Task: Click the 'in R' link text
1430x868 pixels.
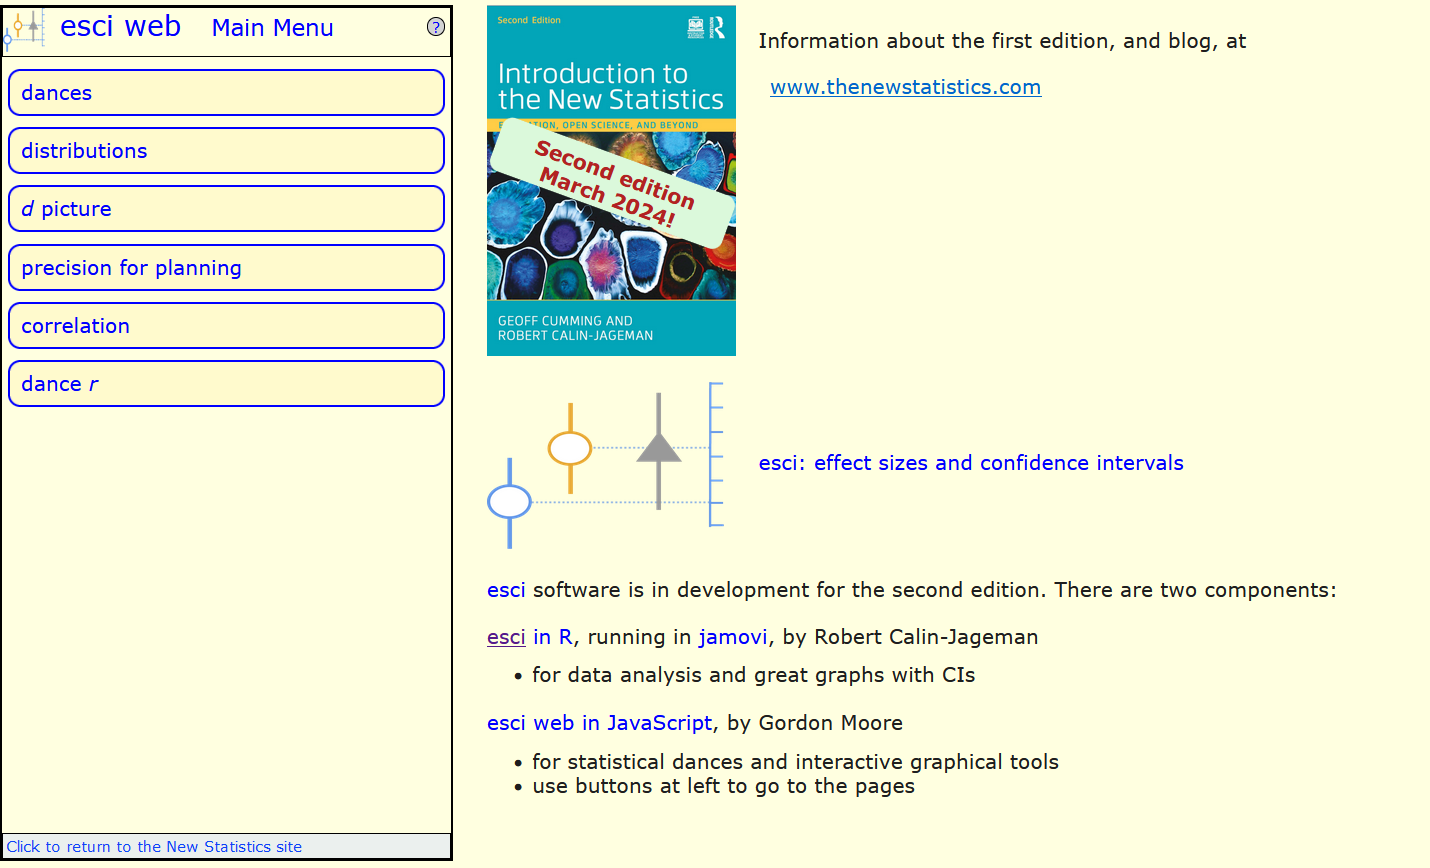Action: [x=553, y=637]
